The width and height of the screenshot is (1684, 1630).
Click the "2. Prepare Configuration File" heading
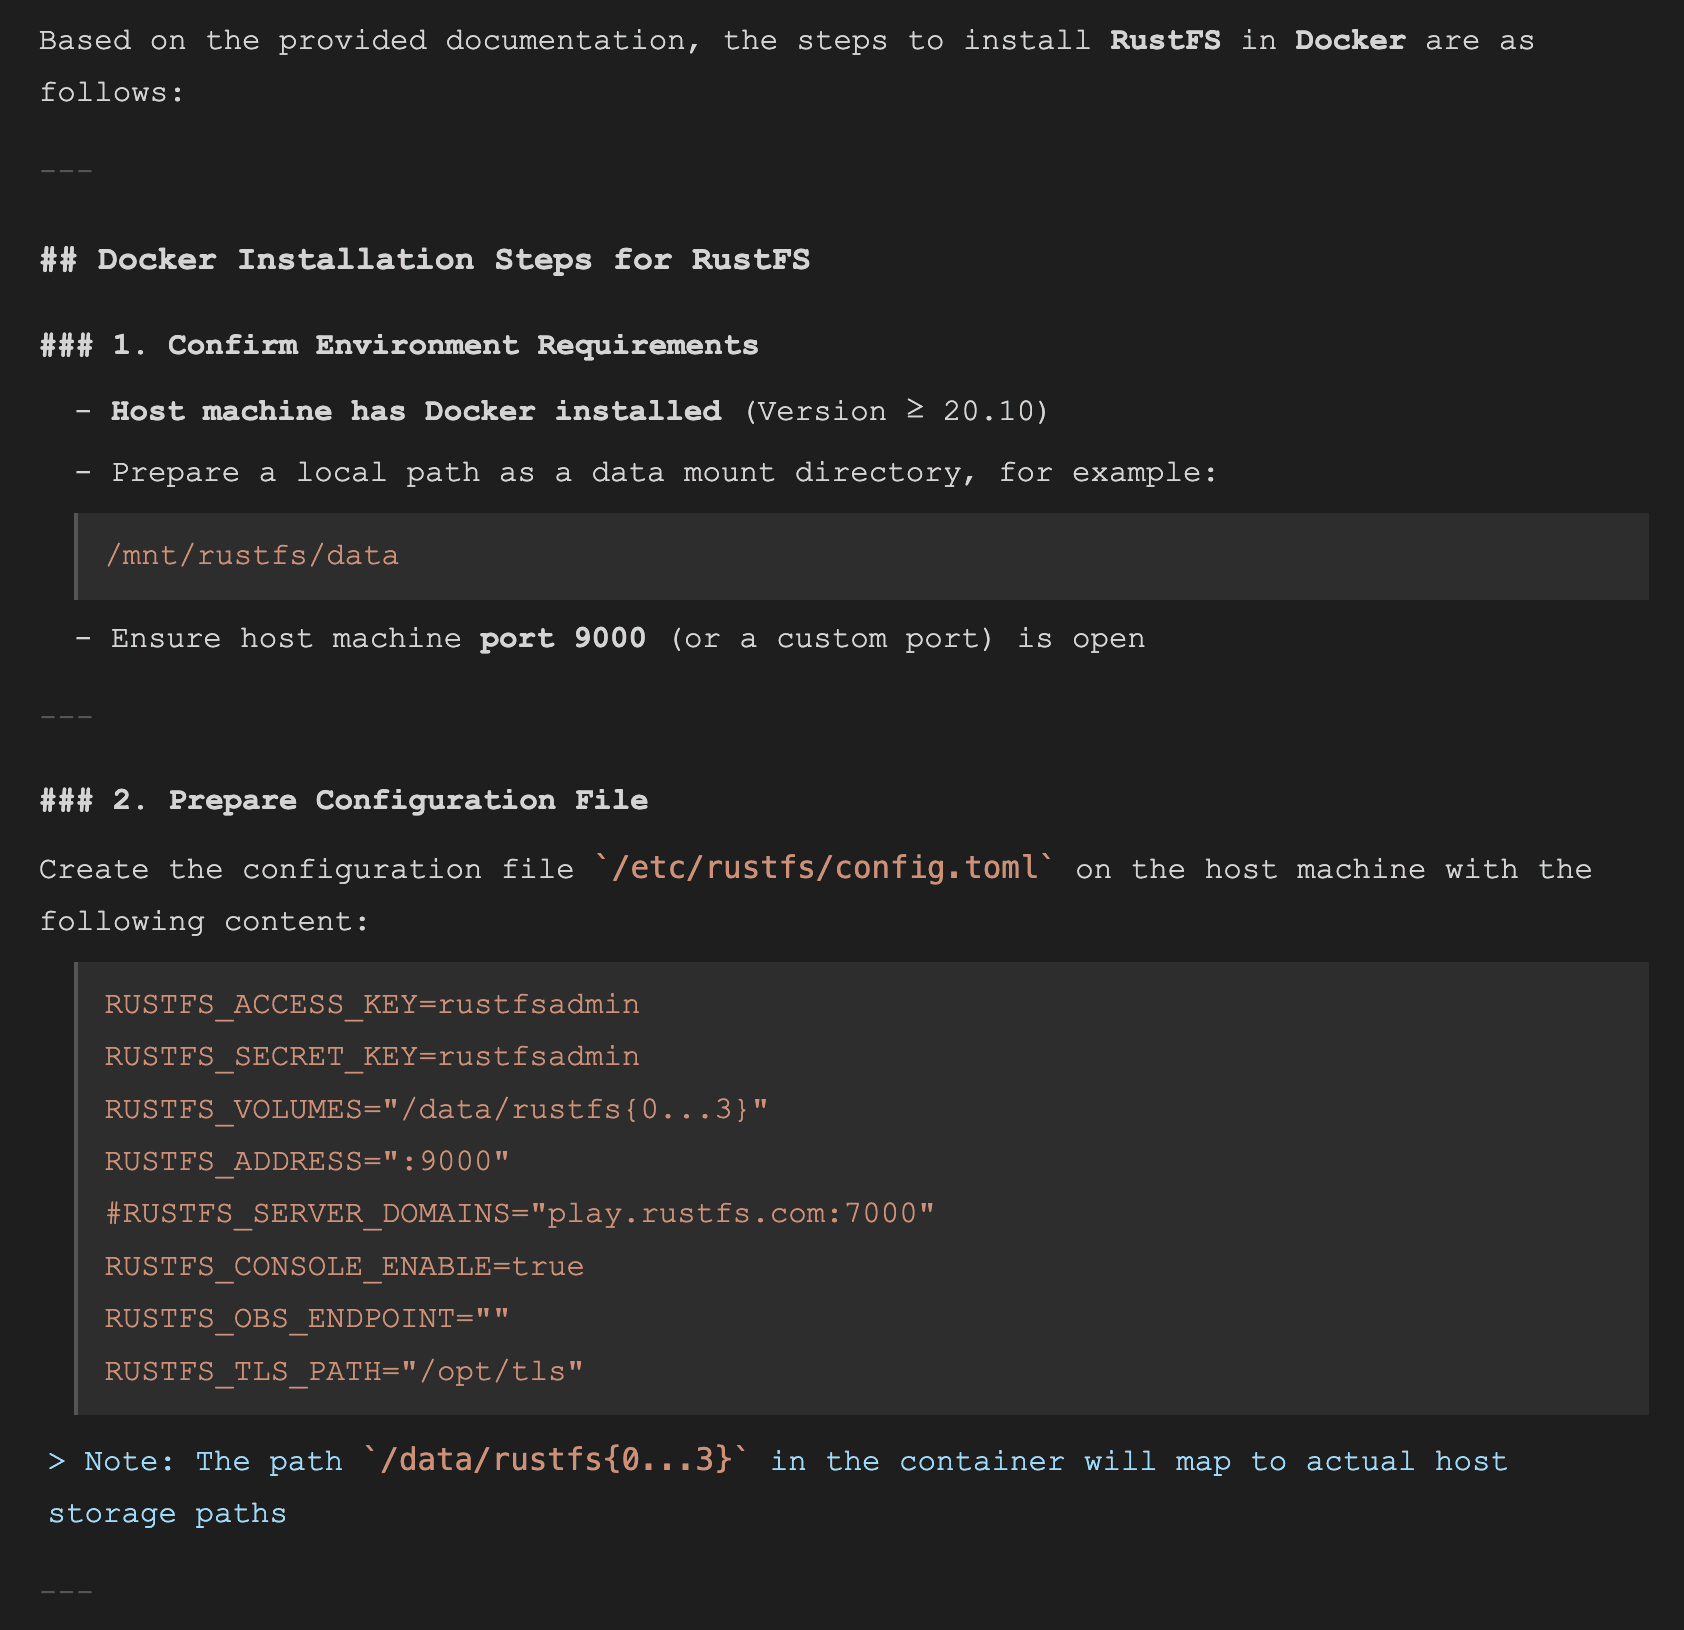407,800
